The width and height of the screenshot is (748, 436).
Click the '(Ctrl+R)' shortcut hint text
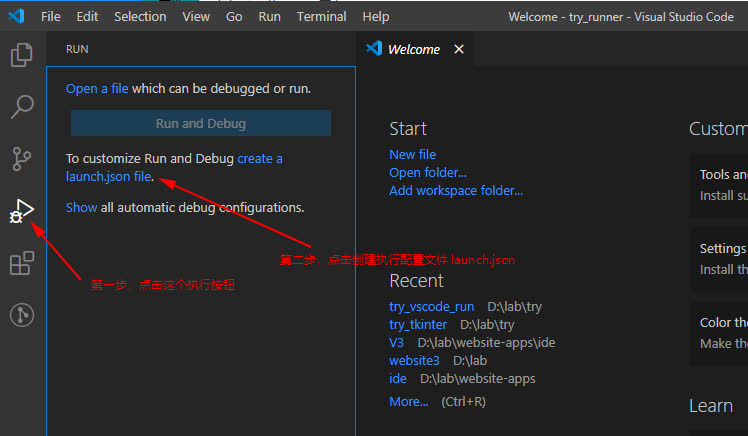463,402
